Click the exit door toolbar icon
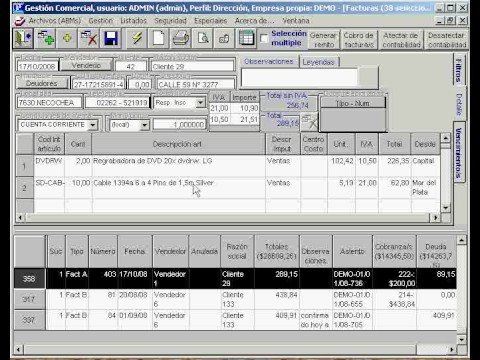The width and height of the screenshot is (480, 360). 23,38
